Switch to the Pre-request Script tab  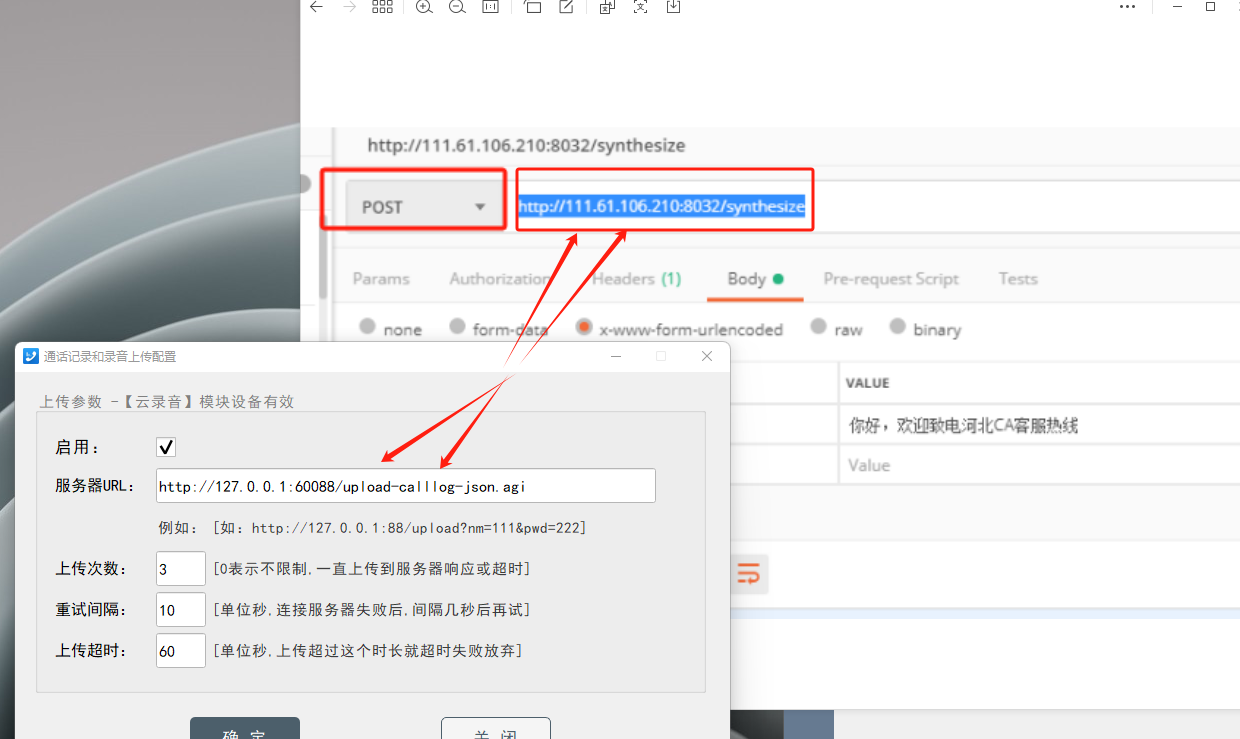890,279
